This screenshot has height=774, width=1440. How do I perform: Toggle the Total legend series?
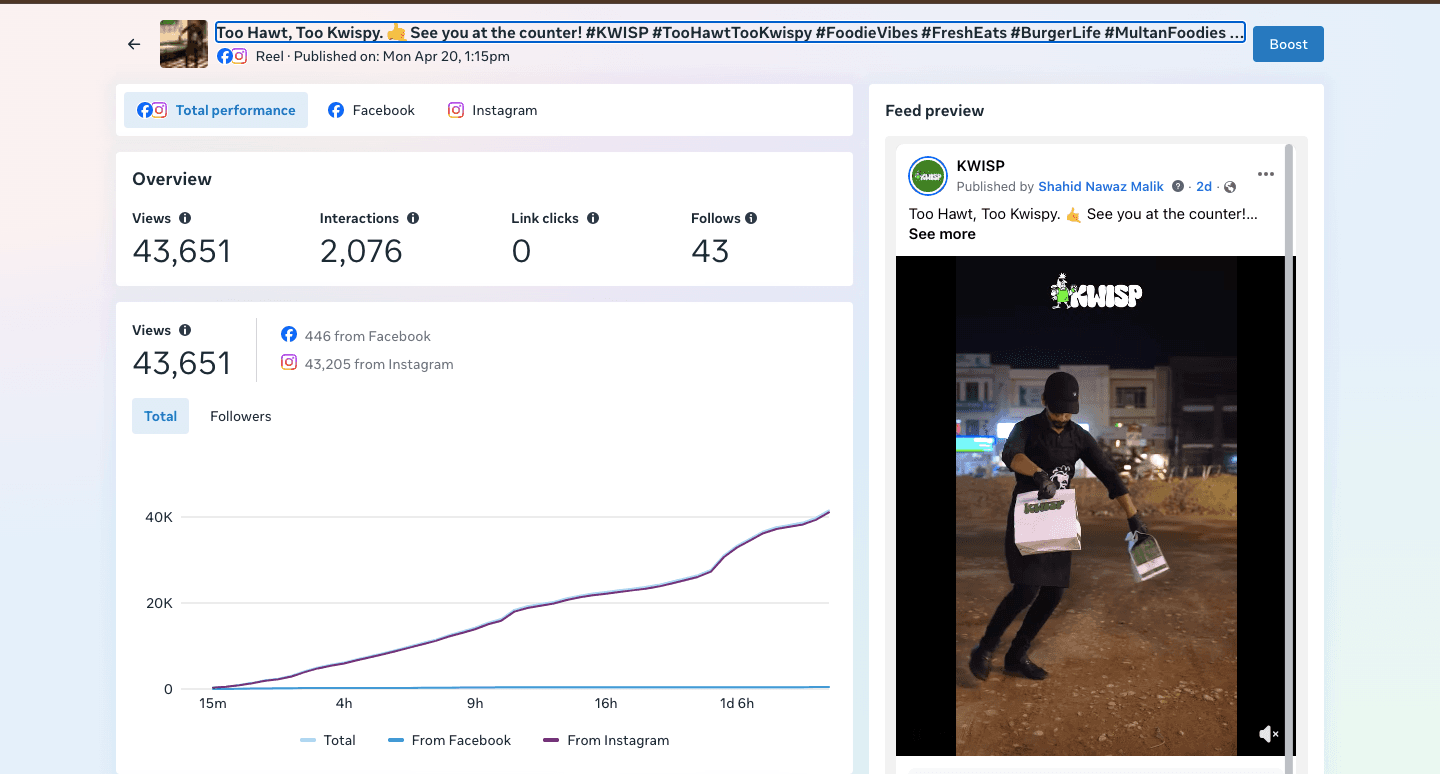pyautogui.click(x=328, y=741)
